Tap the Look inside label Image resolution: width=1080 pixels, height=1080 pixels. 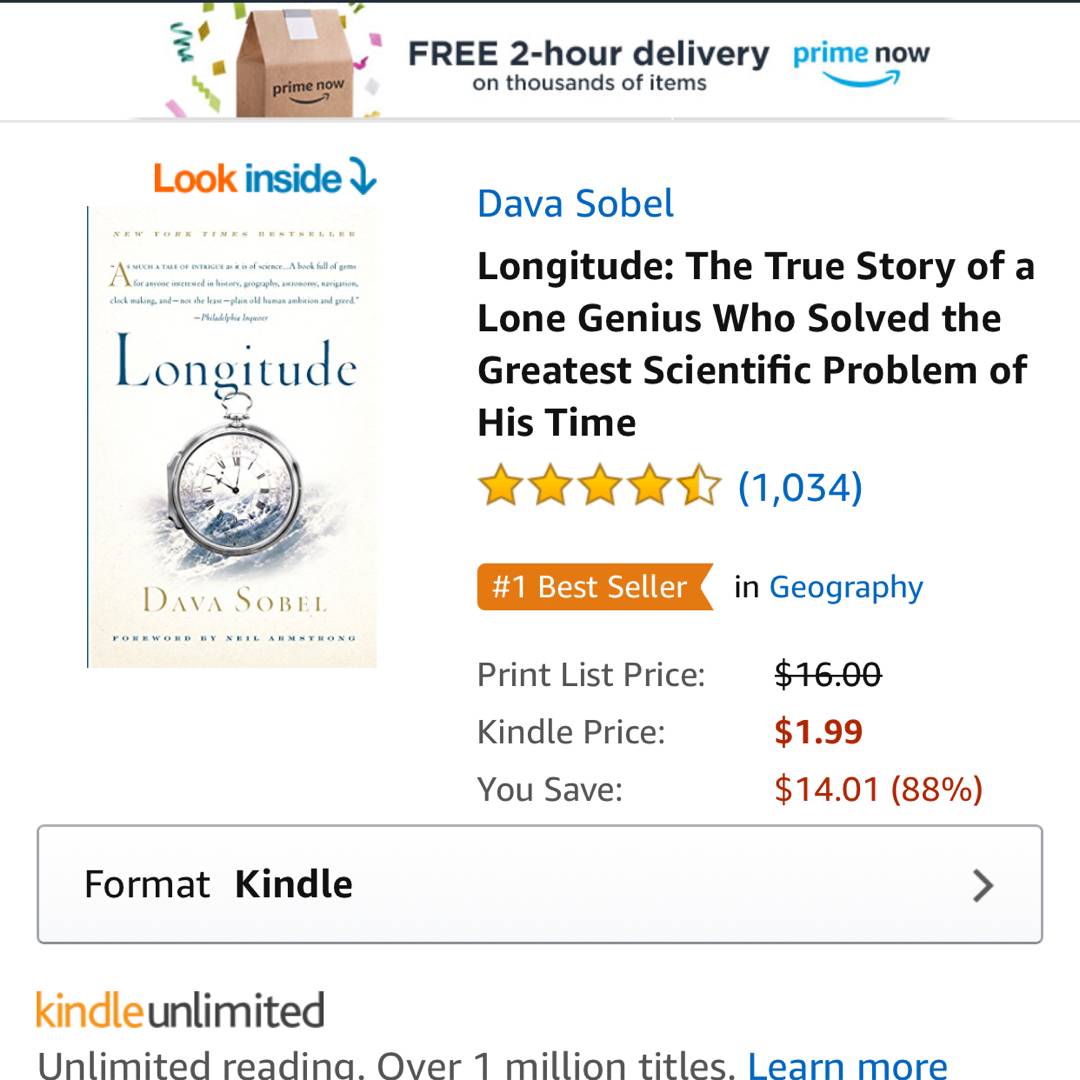[x=247, y=178]
